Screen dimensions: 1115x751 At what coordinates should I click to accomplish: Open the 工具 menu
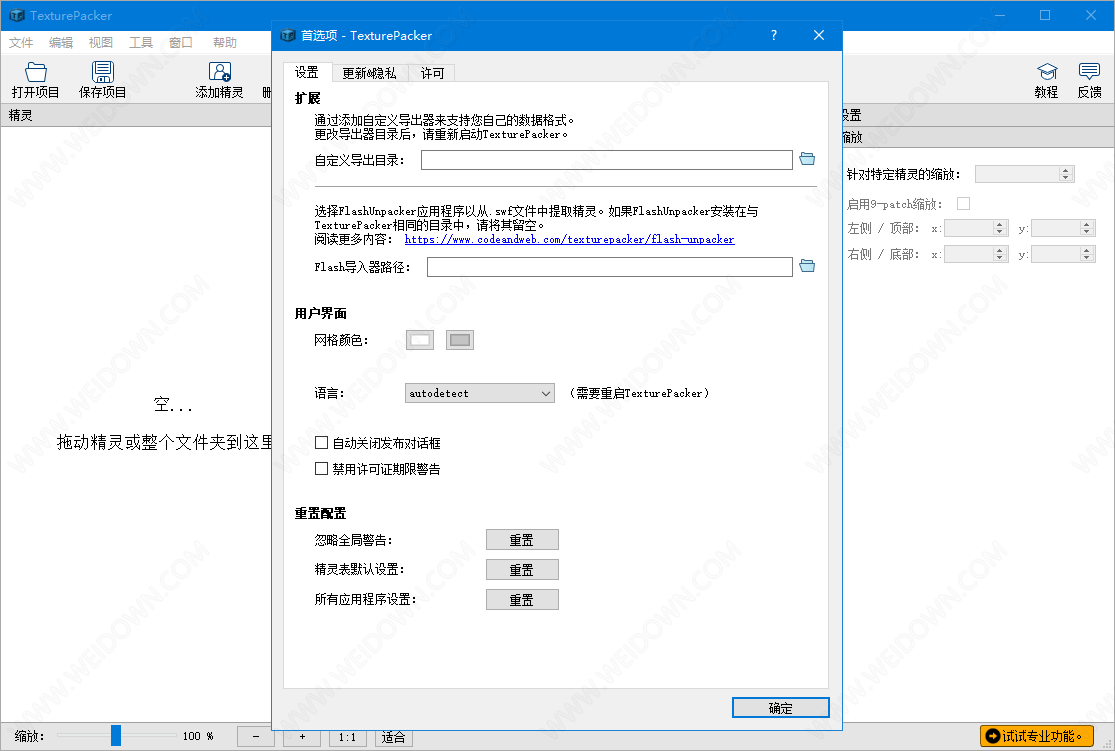140,43
